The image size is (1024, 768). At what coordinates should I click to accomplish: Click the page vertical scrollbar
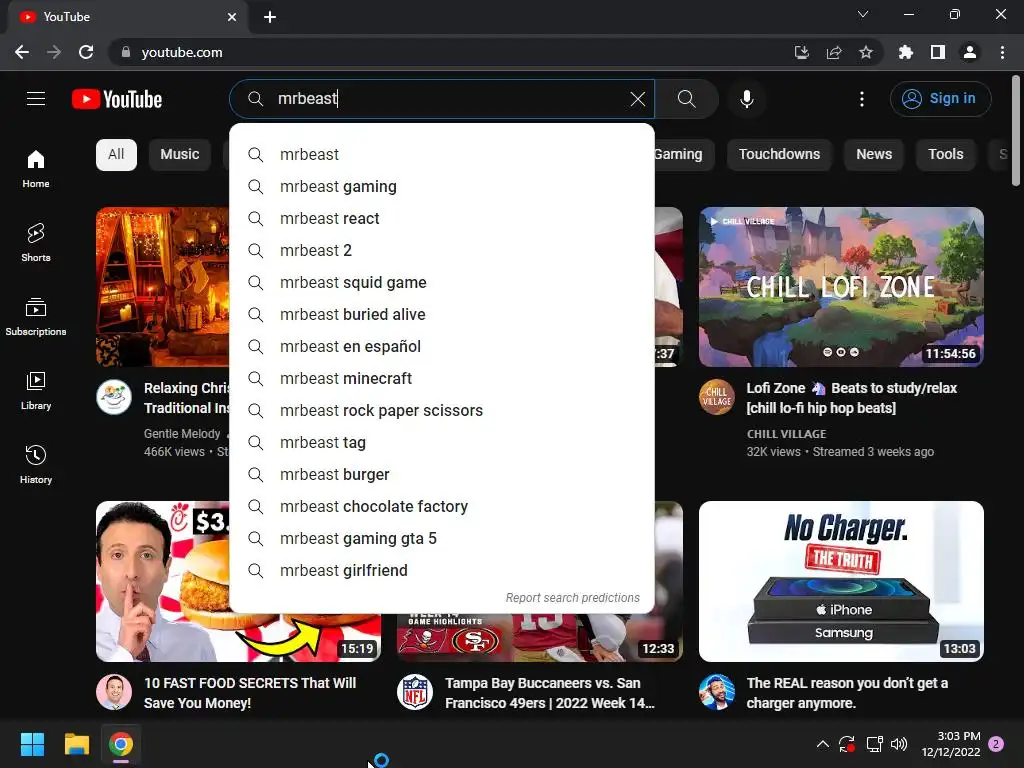coord(1016,131)
